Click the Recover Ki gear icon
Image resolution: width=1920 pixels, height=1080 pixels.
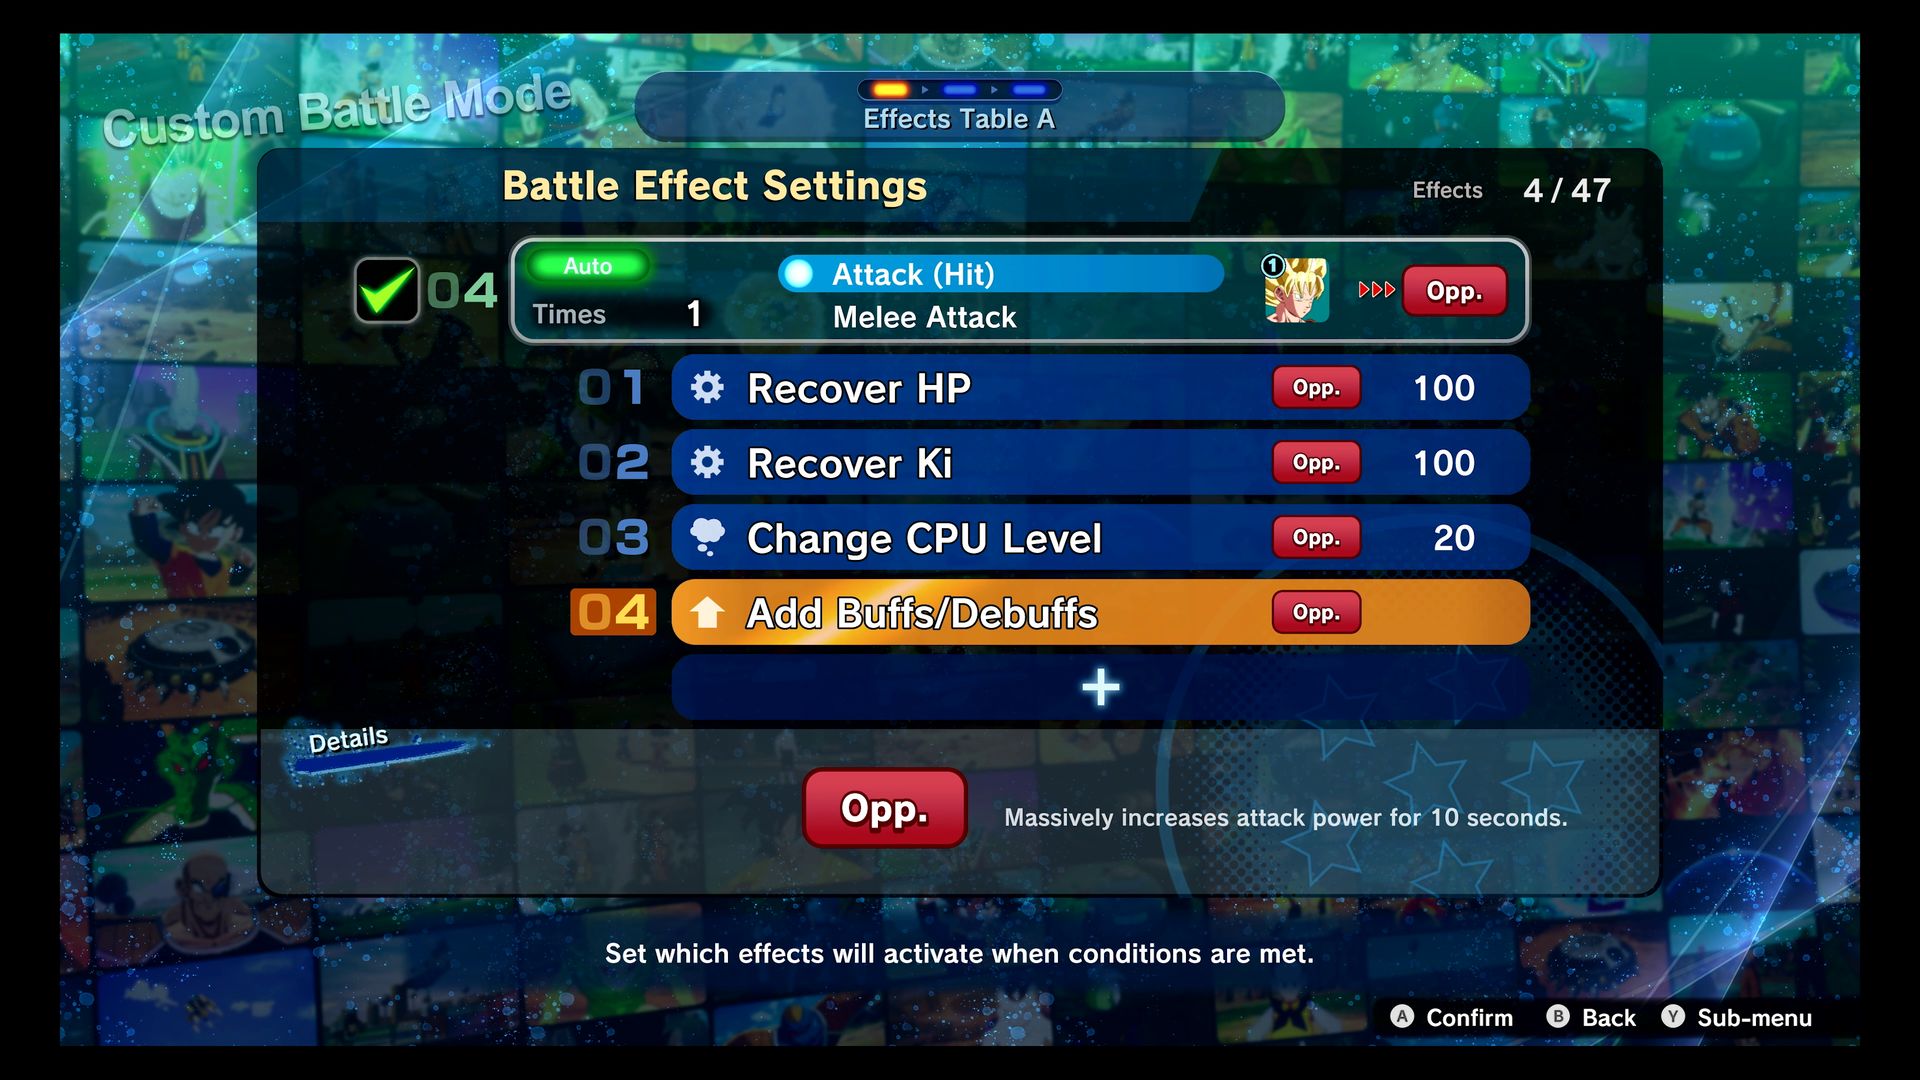point(708,463)
